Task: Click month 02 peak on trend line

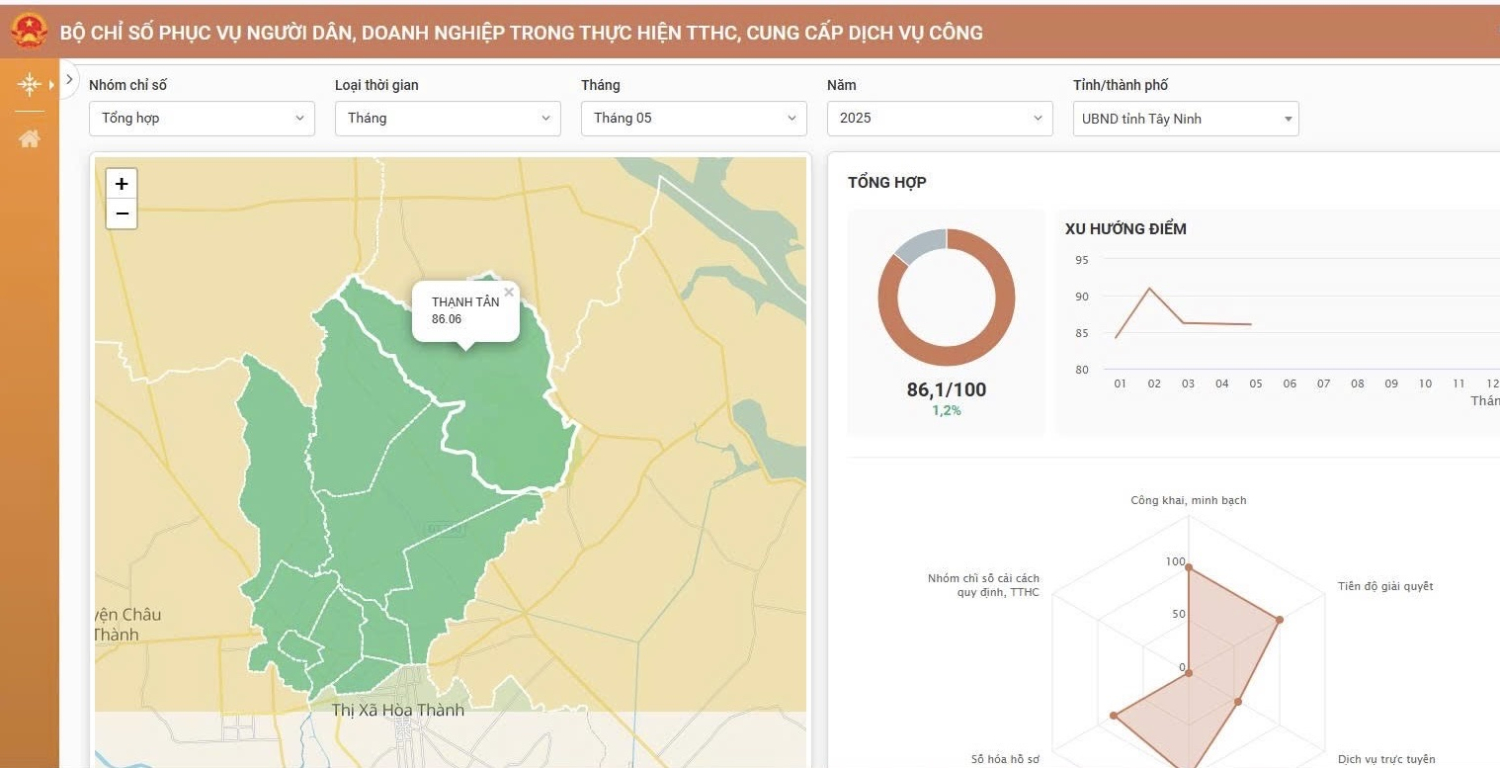Action: 1151,288
